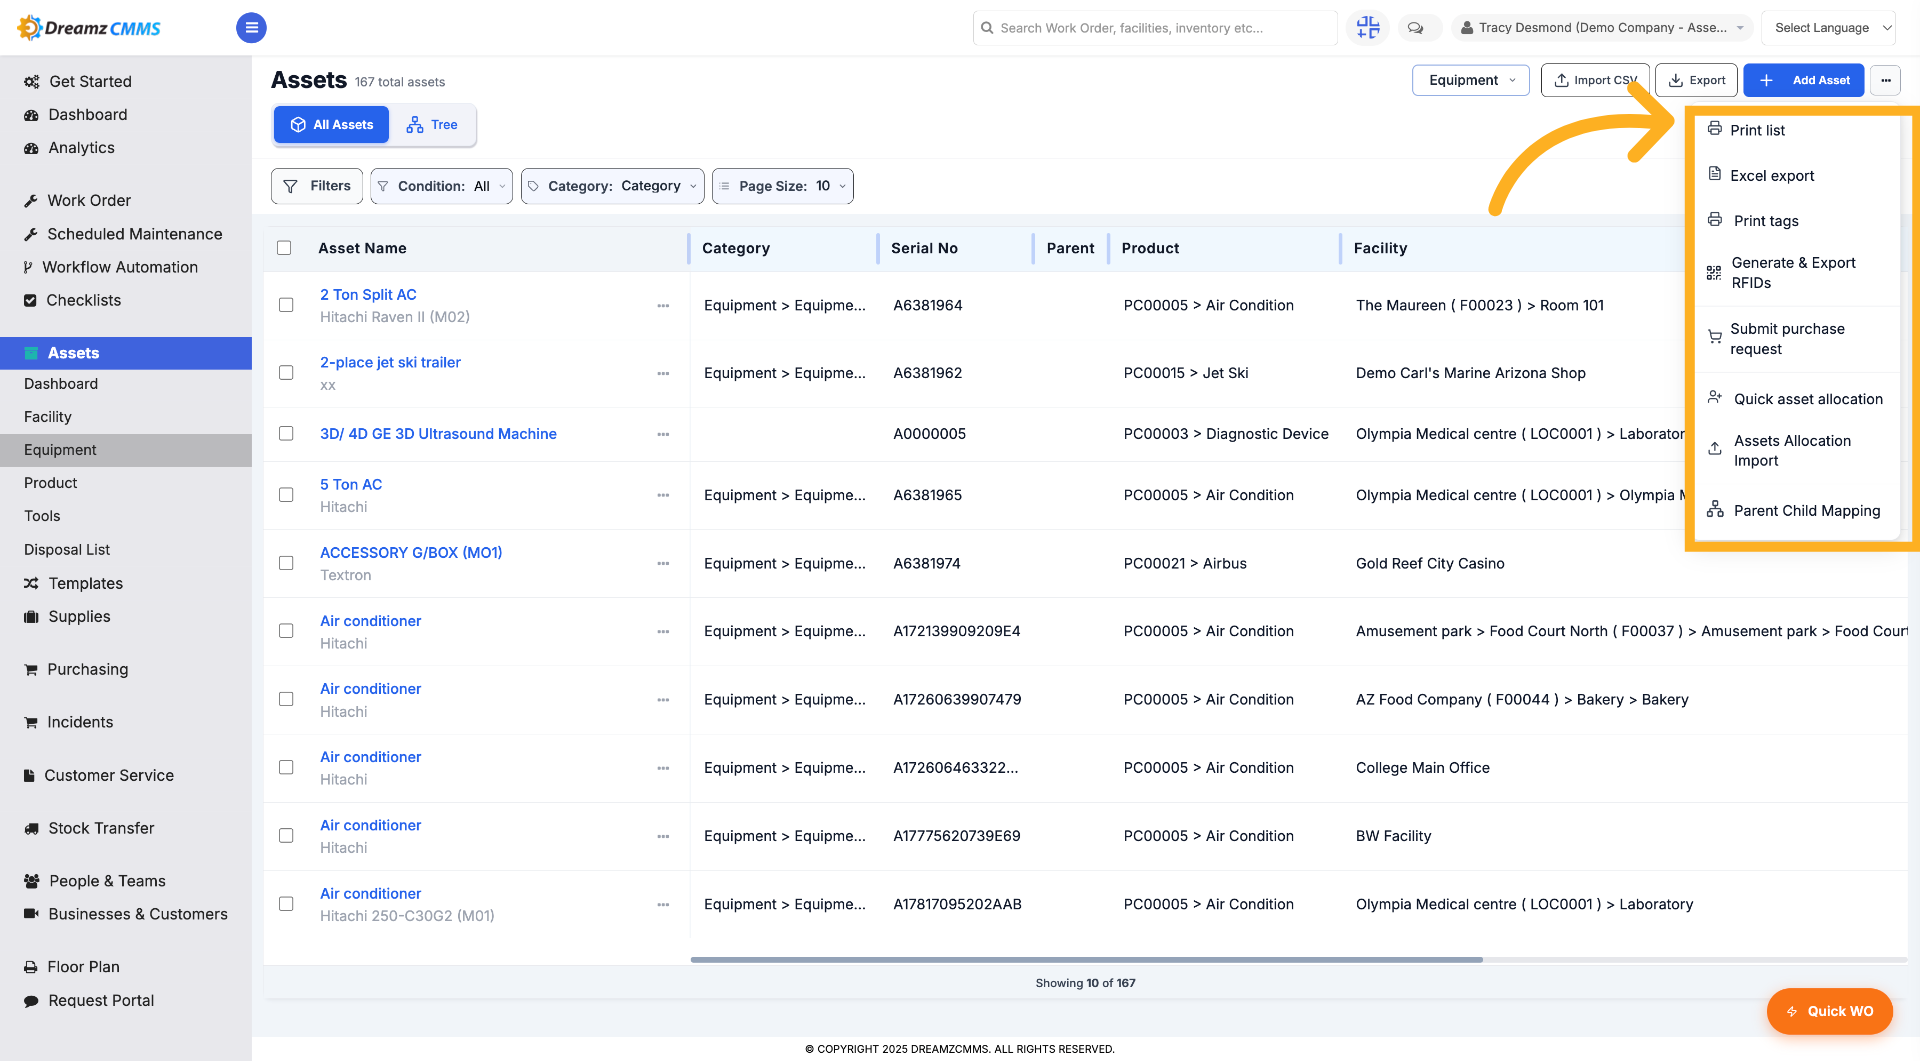Screen dimensions: 1920x1061
Task: Click the Get Started gears icon
Action: (32, 82)
